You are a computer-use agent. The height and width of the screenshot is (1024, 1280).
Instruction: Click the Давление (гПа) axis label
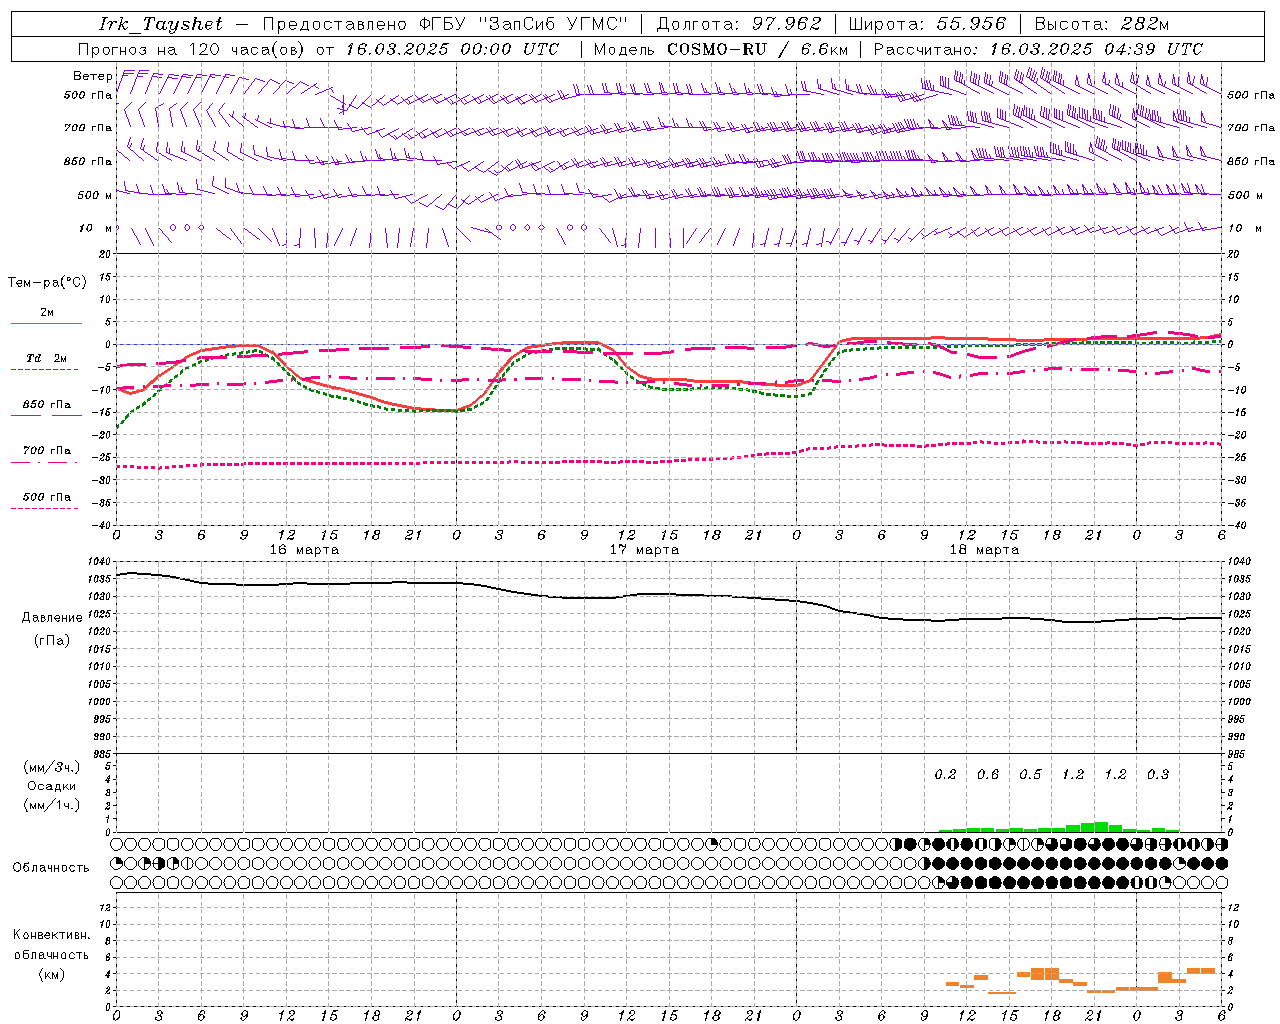pyautogui.click(x=52, y=629)
